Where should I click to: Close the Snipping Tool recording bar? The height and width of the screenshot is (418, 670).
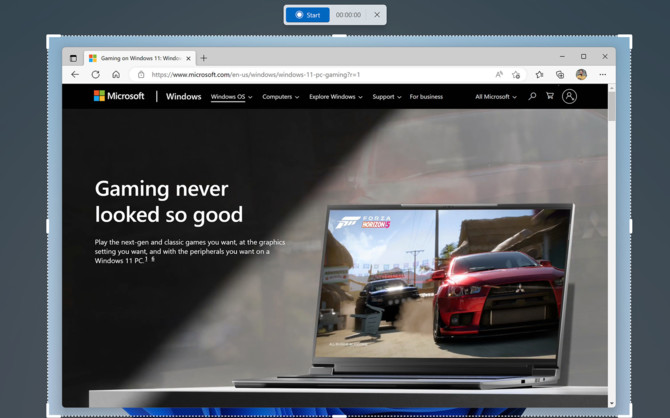pyautogui.click(x=377, y=15)
